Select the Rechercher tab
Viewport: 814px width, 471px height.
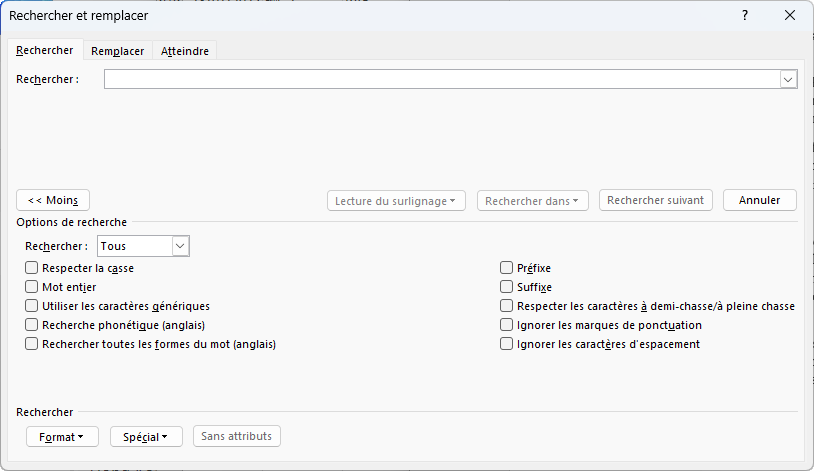(x=44, y=51)
